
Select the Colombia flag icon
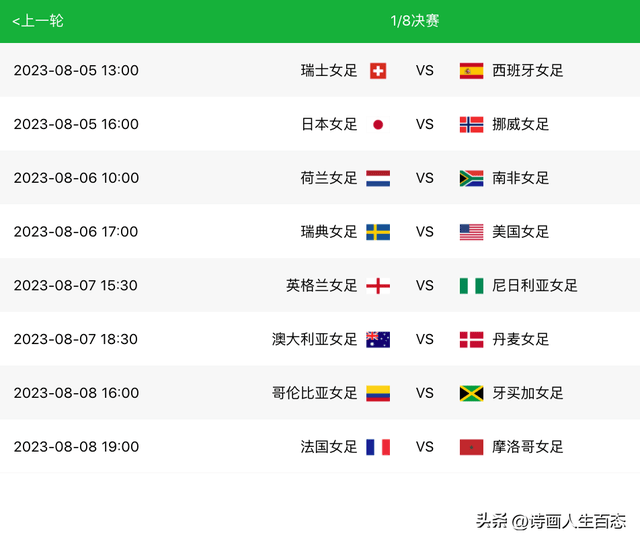point(378,393)
